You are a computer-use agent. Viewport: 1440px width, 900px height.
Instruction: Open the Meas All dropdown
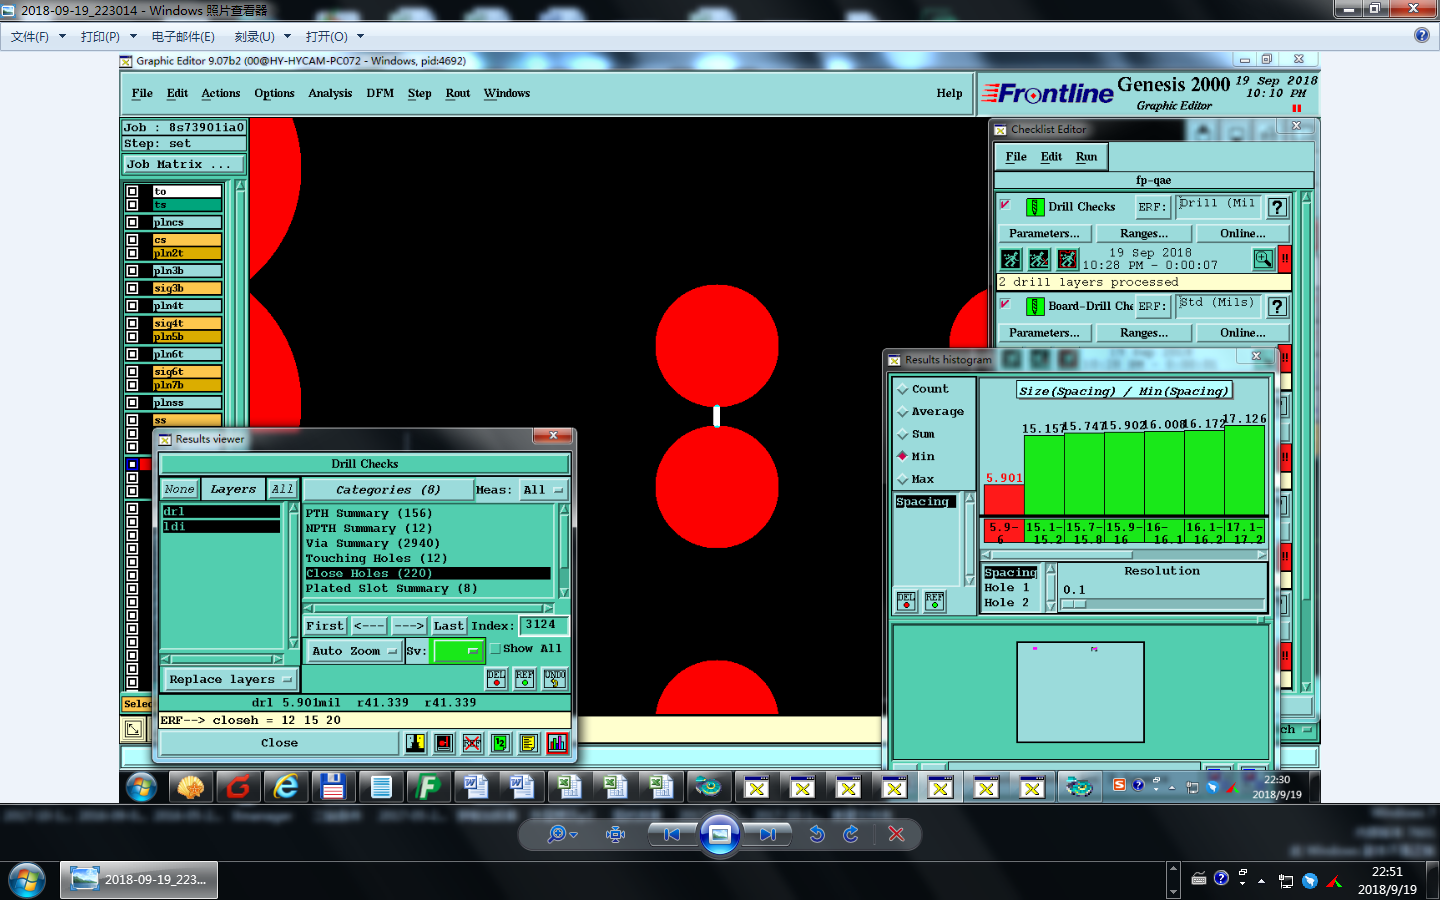[x=544, y=490]
